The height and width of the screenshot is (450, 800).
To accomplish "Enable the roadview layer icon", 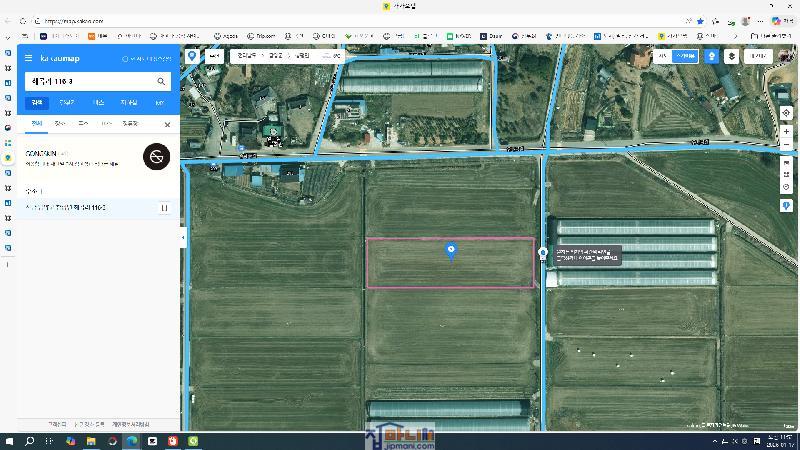I will 711,57.
